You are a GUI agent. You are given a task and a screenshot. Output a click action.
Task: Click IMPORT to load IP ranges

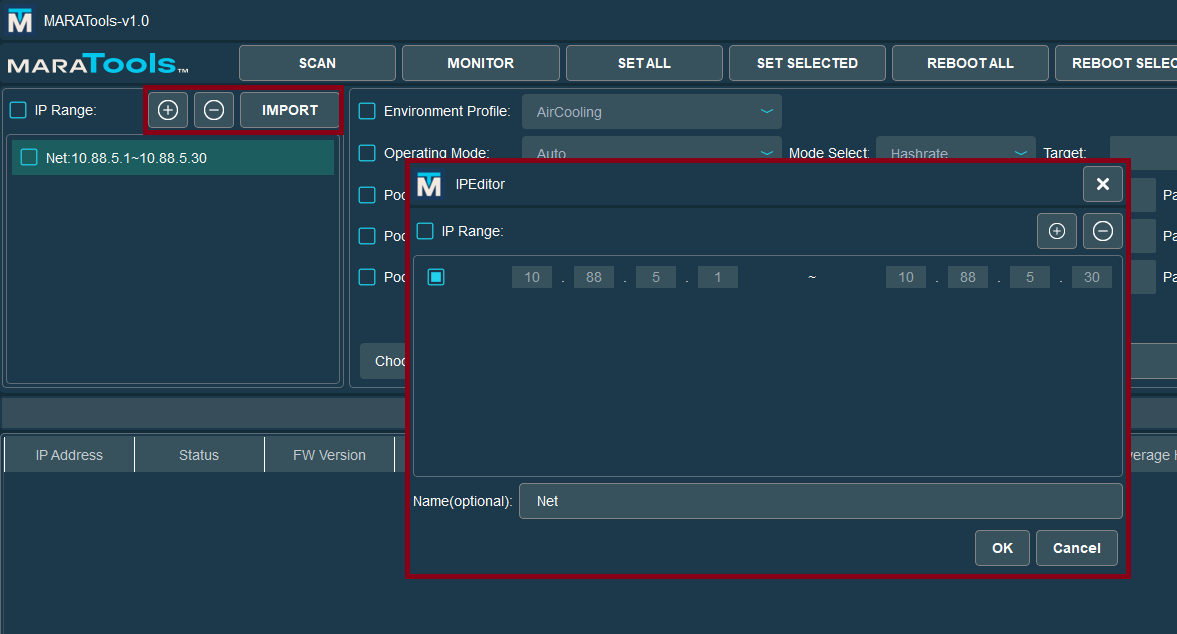[290, 110]
